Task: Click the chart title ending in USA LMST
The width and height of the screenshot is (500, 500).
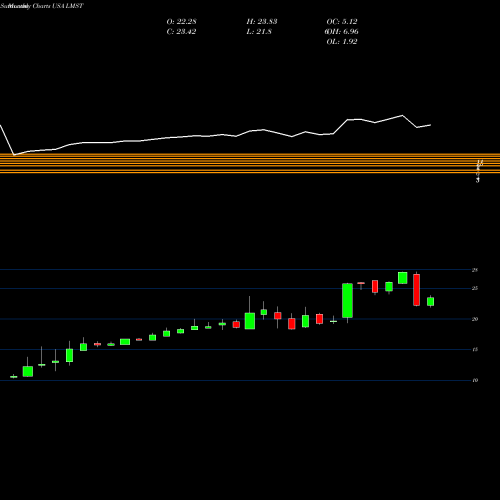Action: (42, 6)
